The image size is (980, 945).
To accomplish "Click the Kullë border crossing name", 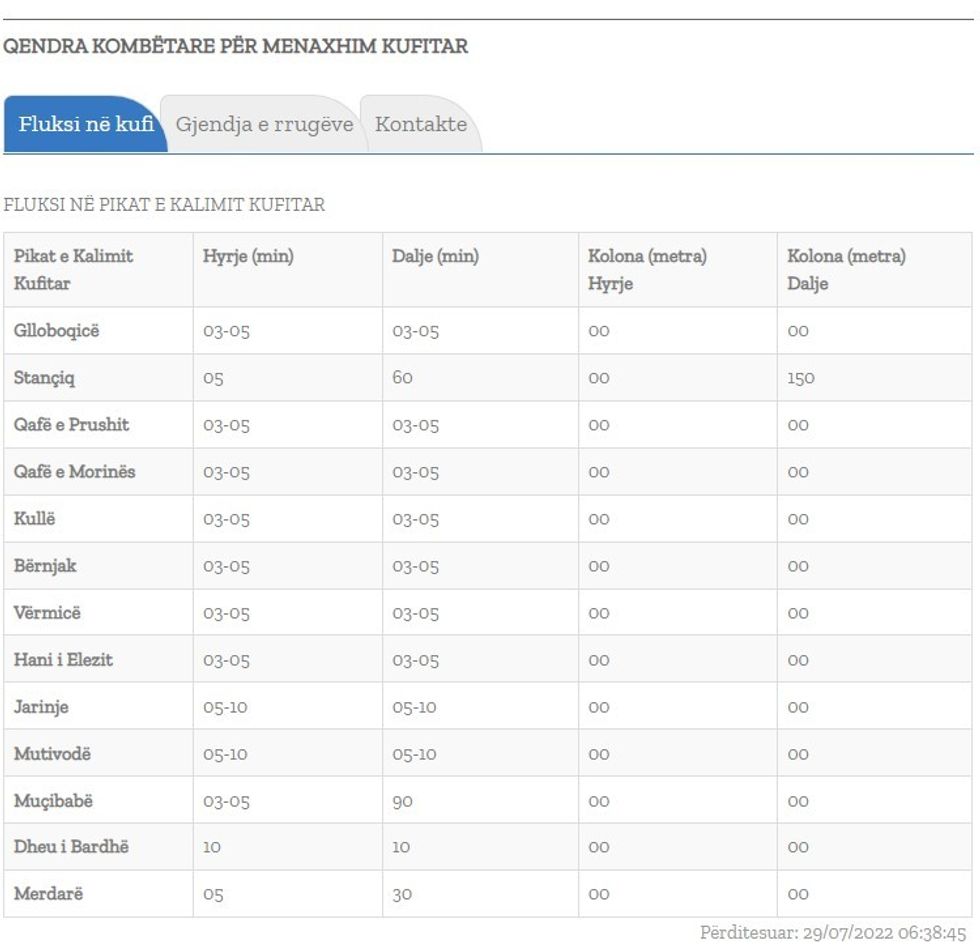I will 34,519.
